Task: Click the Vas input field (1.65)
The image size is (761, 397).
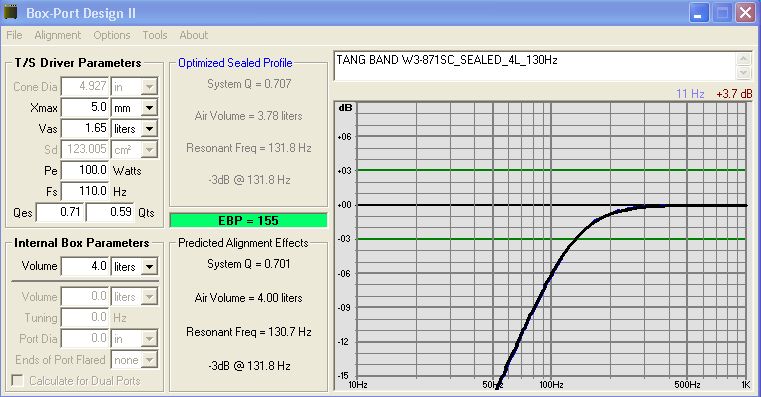Action: (x=85, y=129)
